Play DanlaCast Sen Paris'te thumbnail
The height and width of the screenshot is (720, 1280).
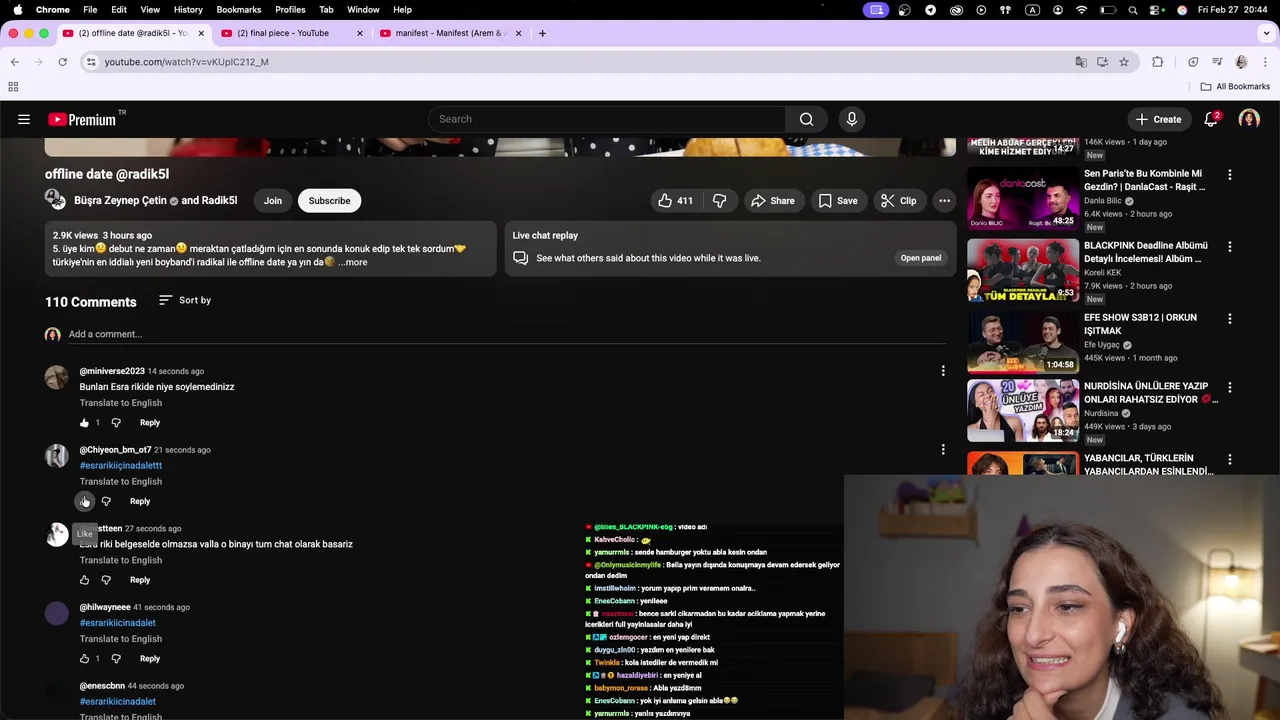pos(1022,198)
